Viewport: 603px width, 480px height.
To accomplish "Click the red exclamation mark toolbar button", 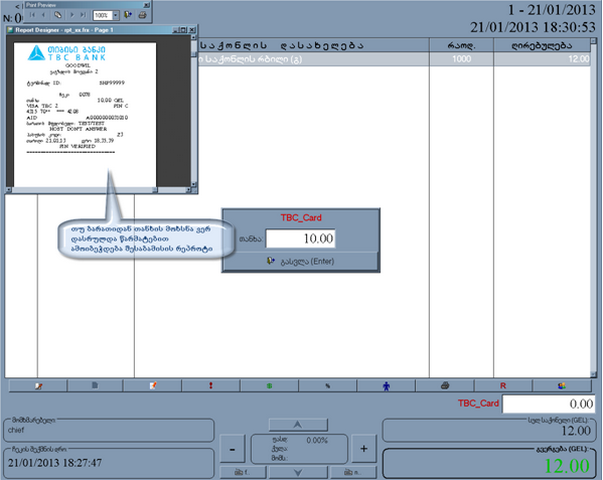I will click(x=211, y=385).
